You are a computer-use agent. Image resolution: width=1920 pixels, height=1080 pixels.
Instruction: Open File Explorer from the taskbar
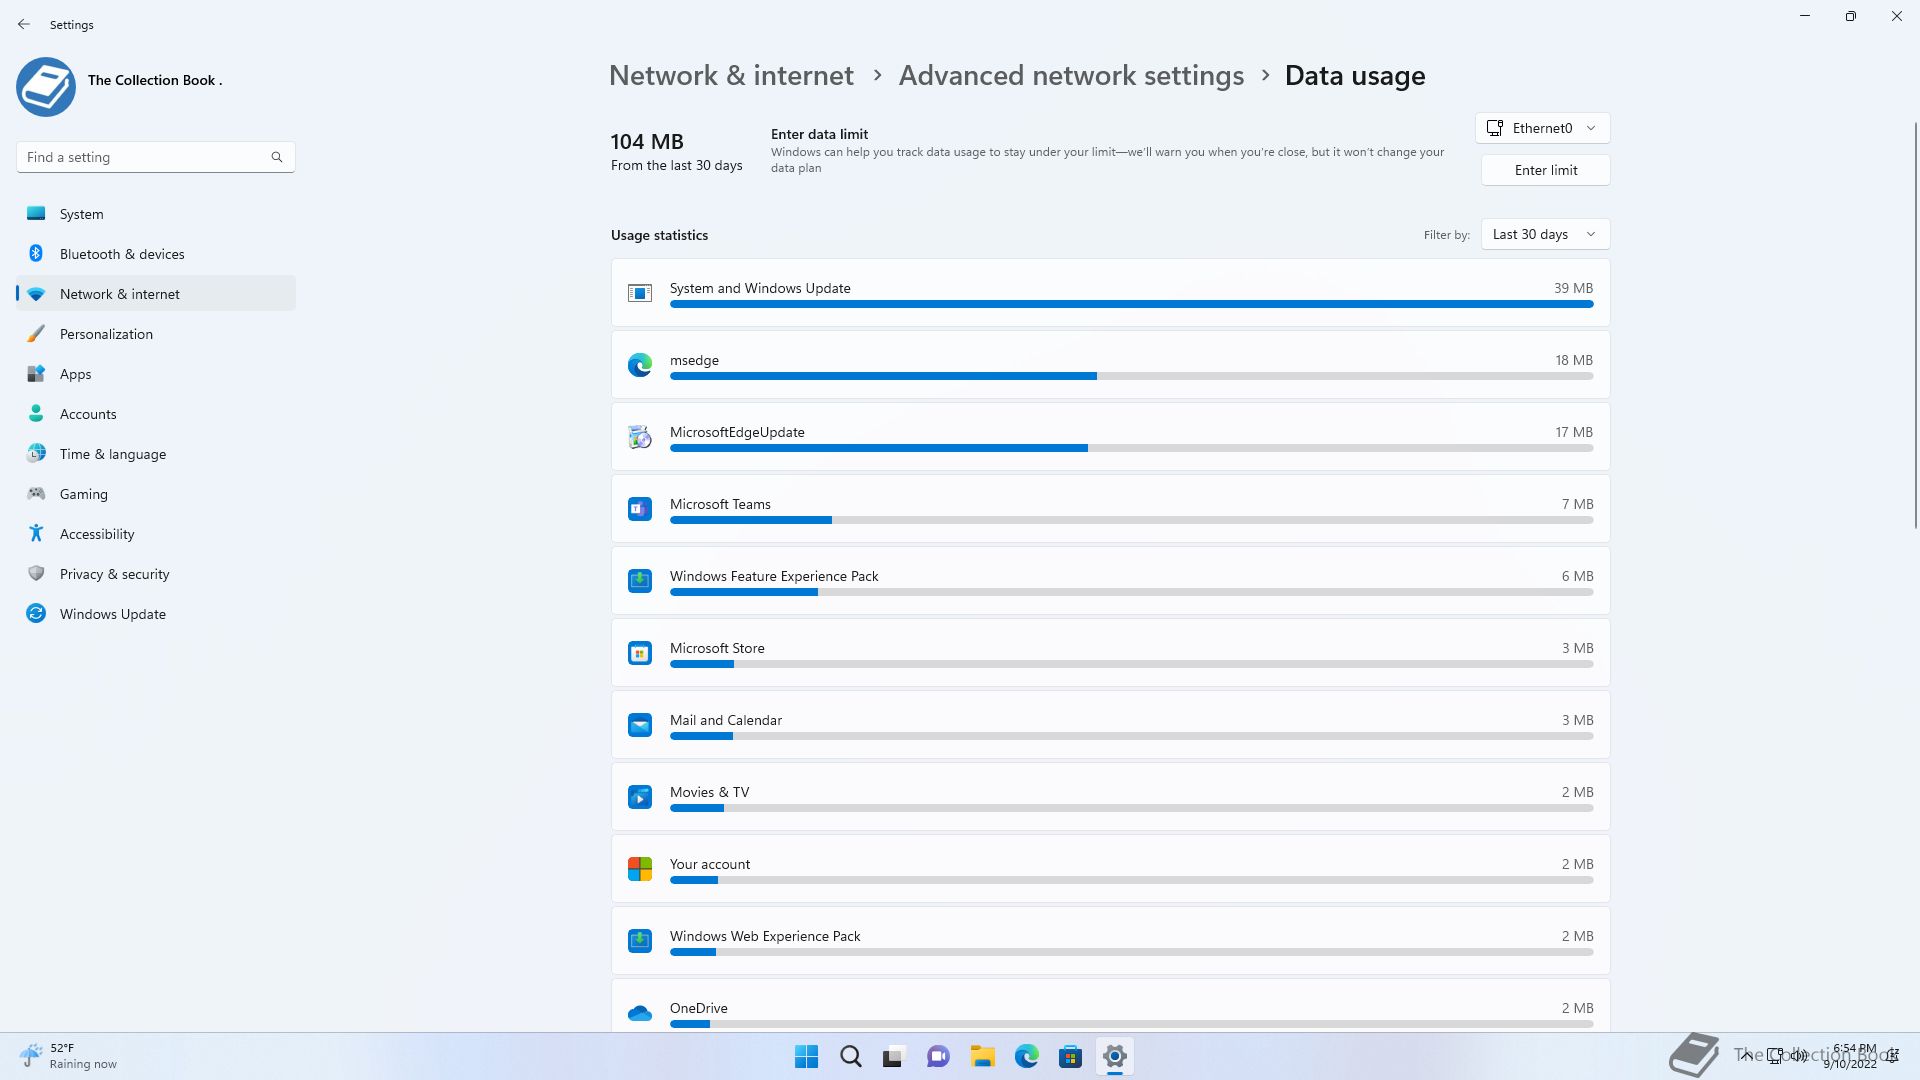[x=982, y=1056]
